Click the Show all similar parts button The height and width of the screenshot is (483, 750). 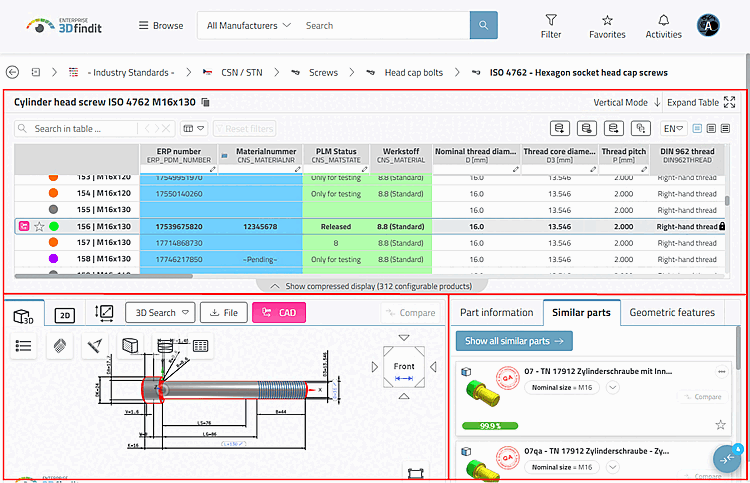[x=514, y=341]
